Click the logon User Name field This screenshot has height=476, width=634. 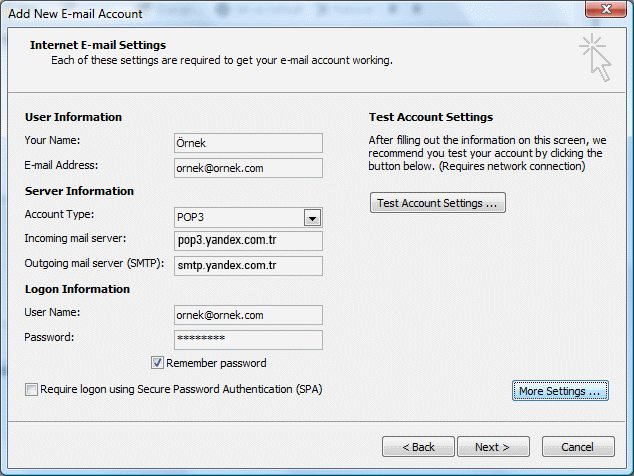(x=248, y=315)
